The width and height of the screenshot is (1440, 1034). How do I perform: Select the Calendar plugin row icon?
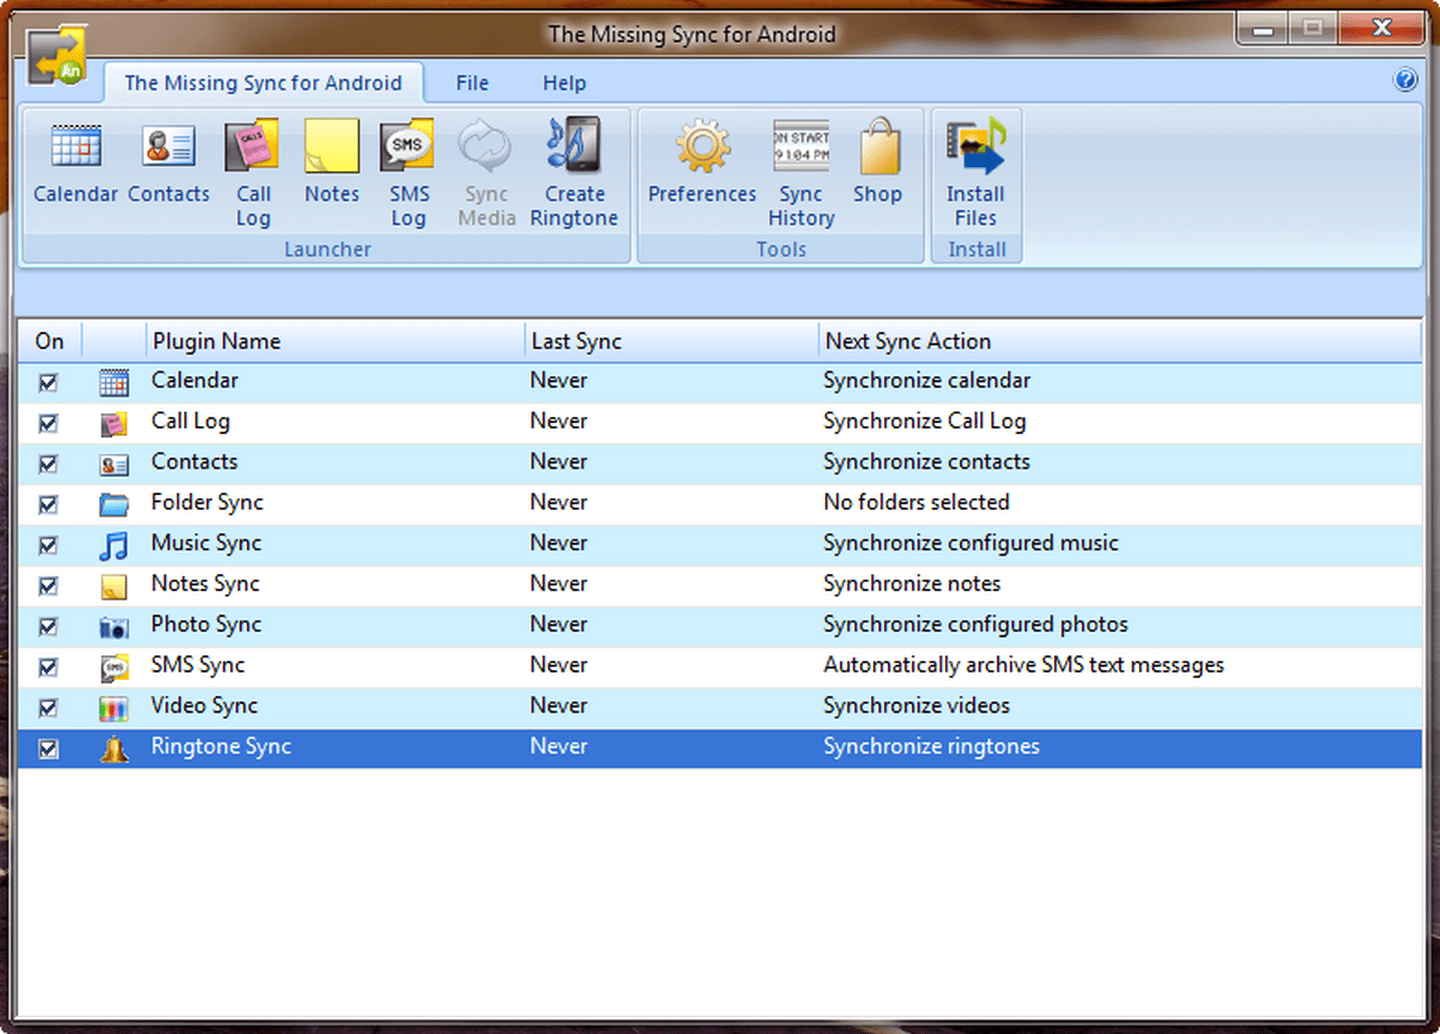[114, 382]
